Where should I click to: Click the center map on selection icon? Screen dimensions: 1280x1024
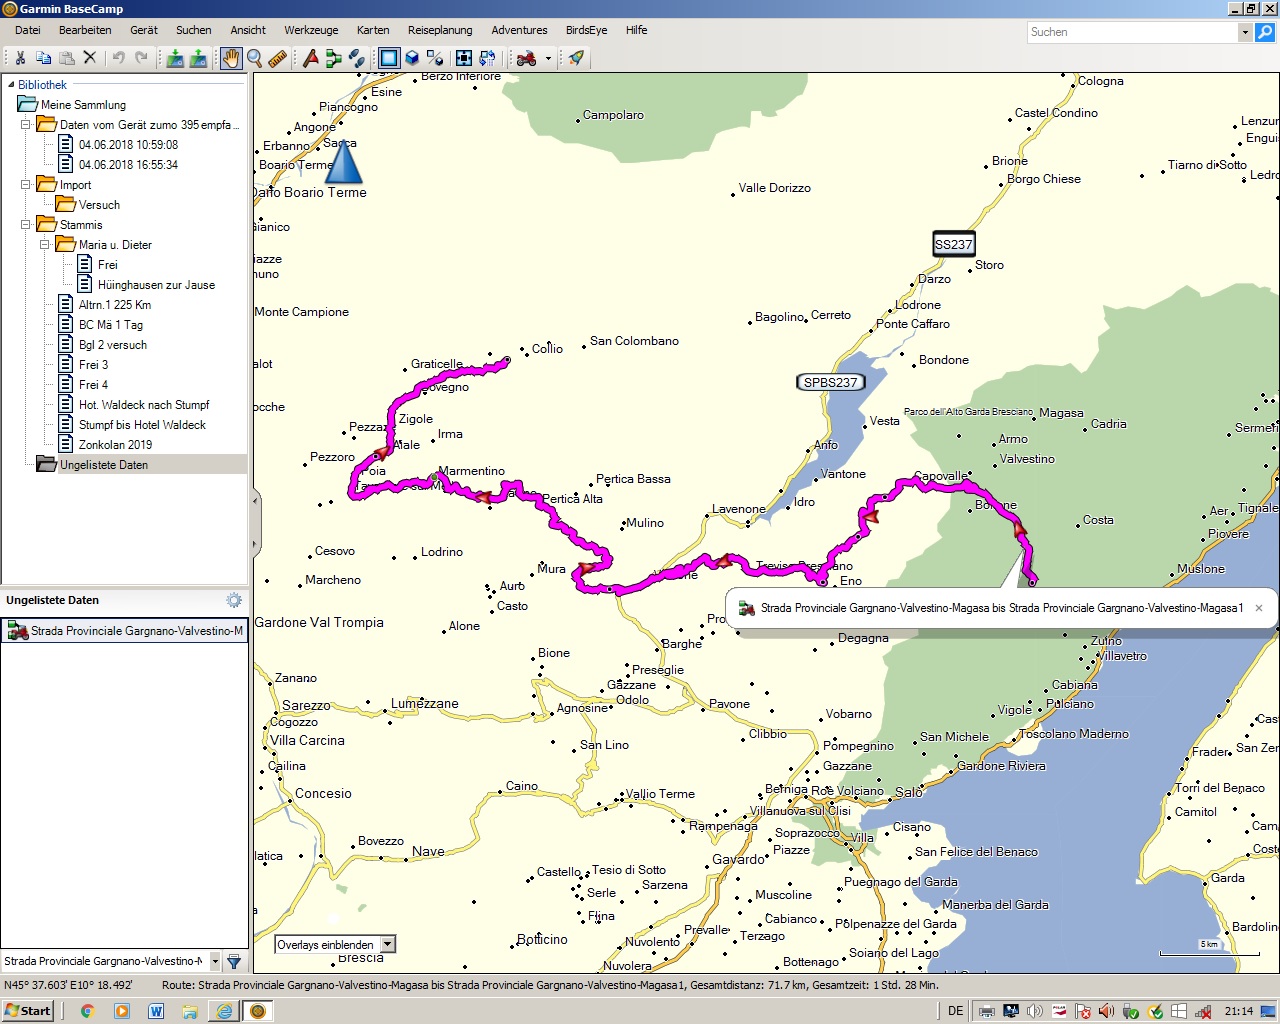464,58
